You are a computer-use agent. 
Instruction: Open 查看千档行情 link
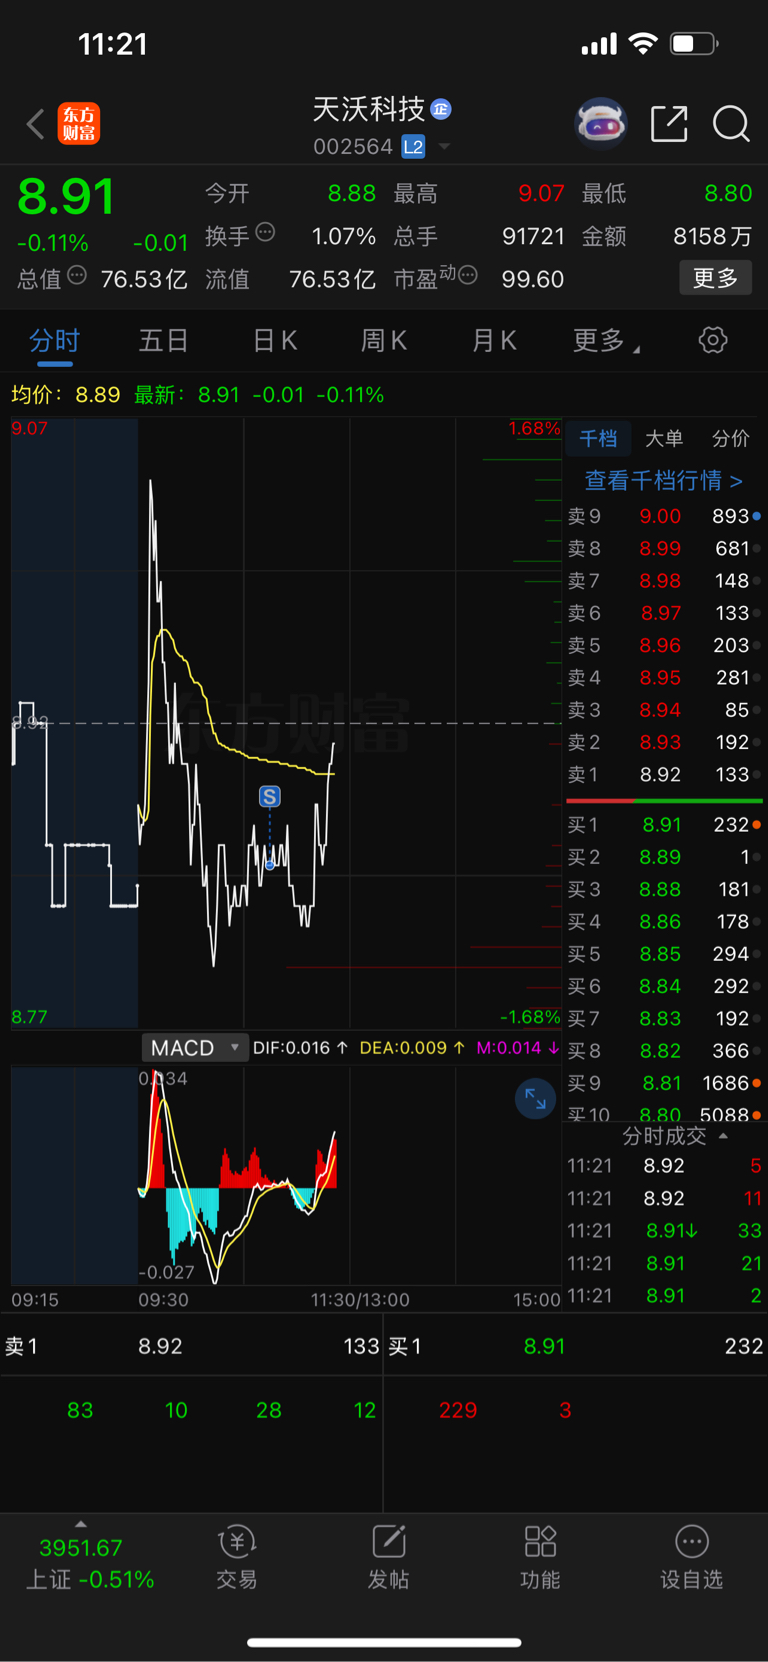pos(663,481)
